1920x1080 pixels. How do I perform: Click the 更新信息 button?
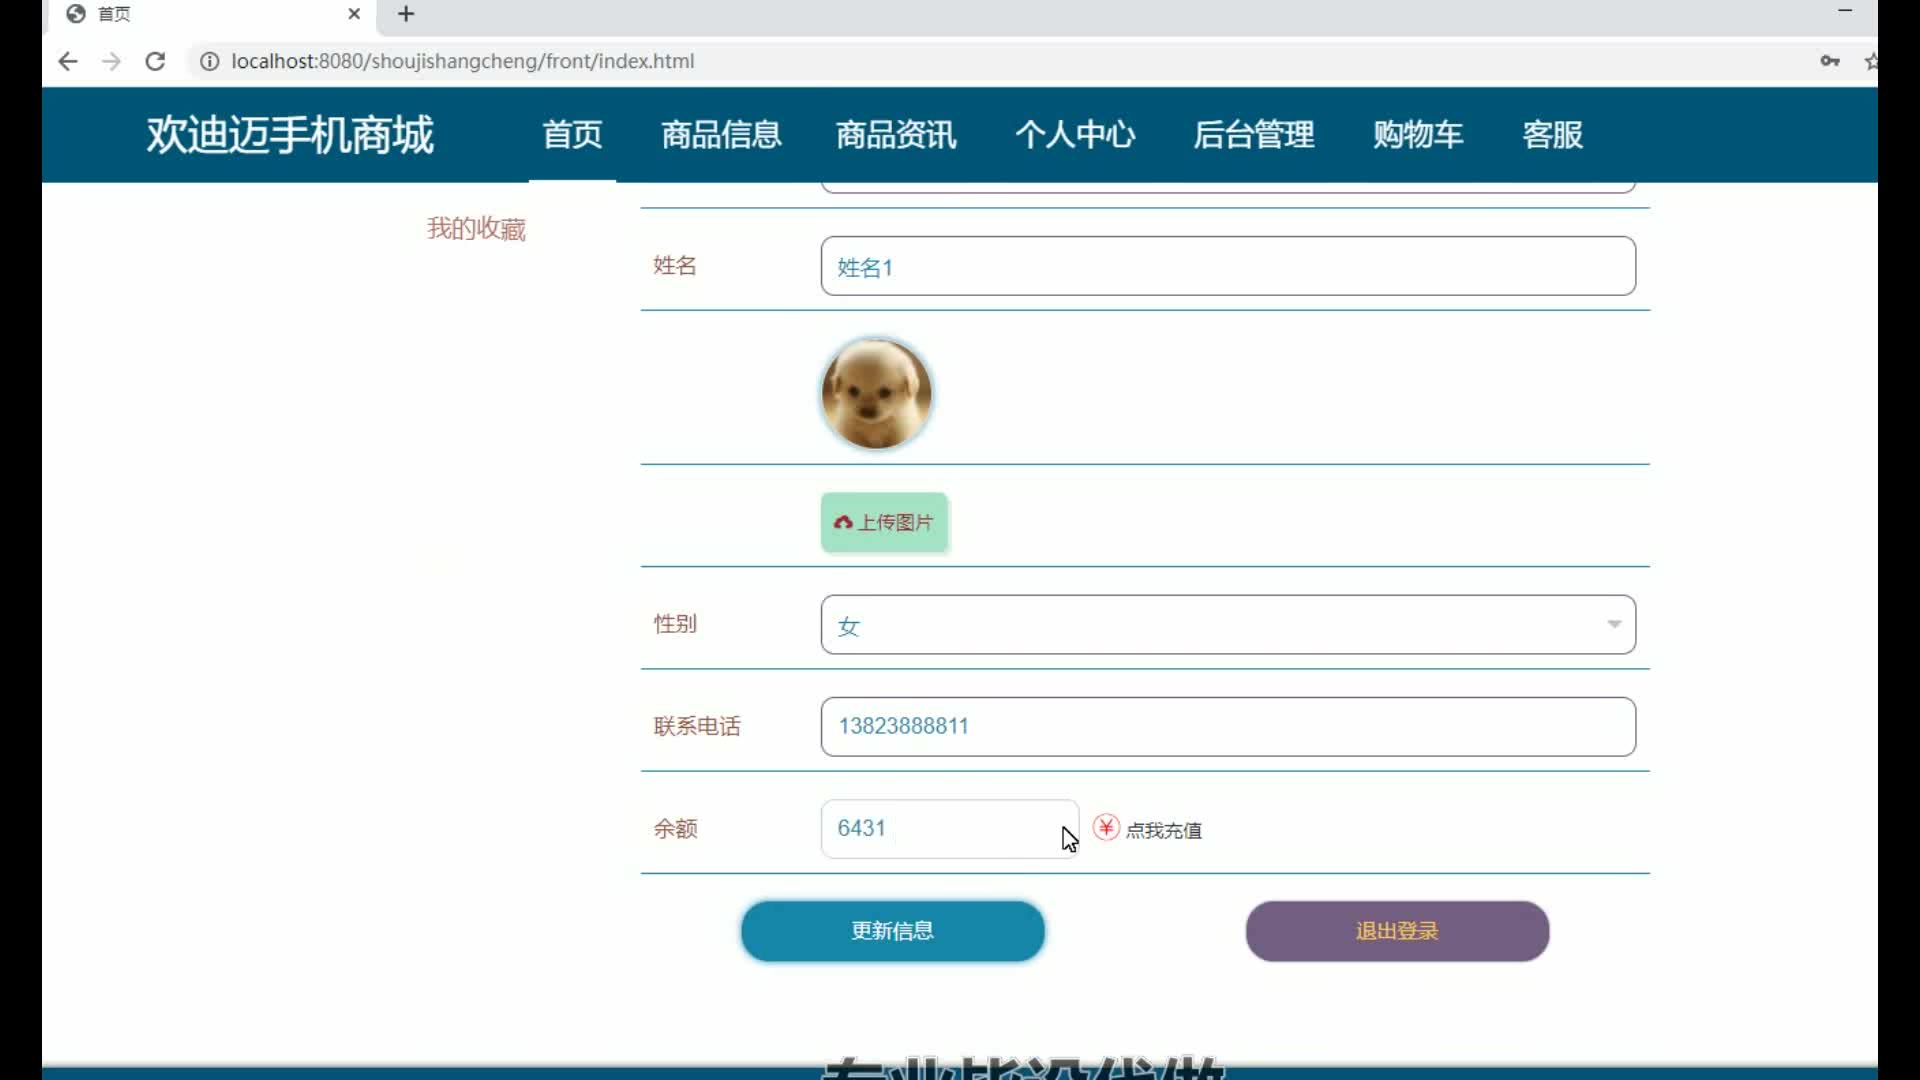(892, 931)
